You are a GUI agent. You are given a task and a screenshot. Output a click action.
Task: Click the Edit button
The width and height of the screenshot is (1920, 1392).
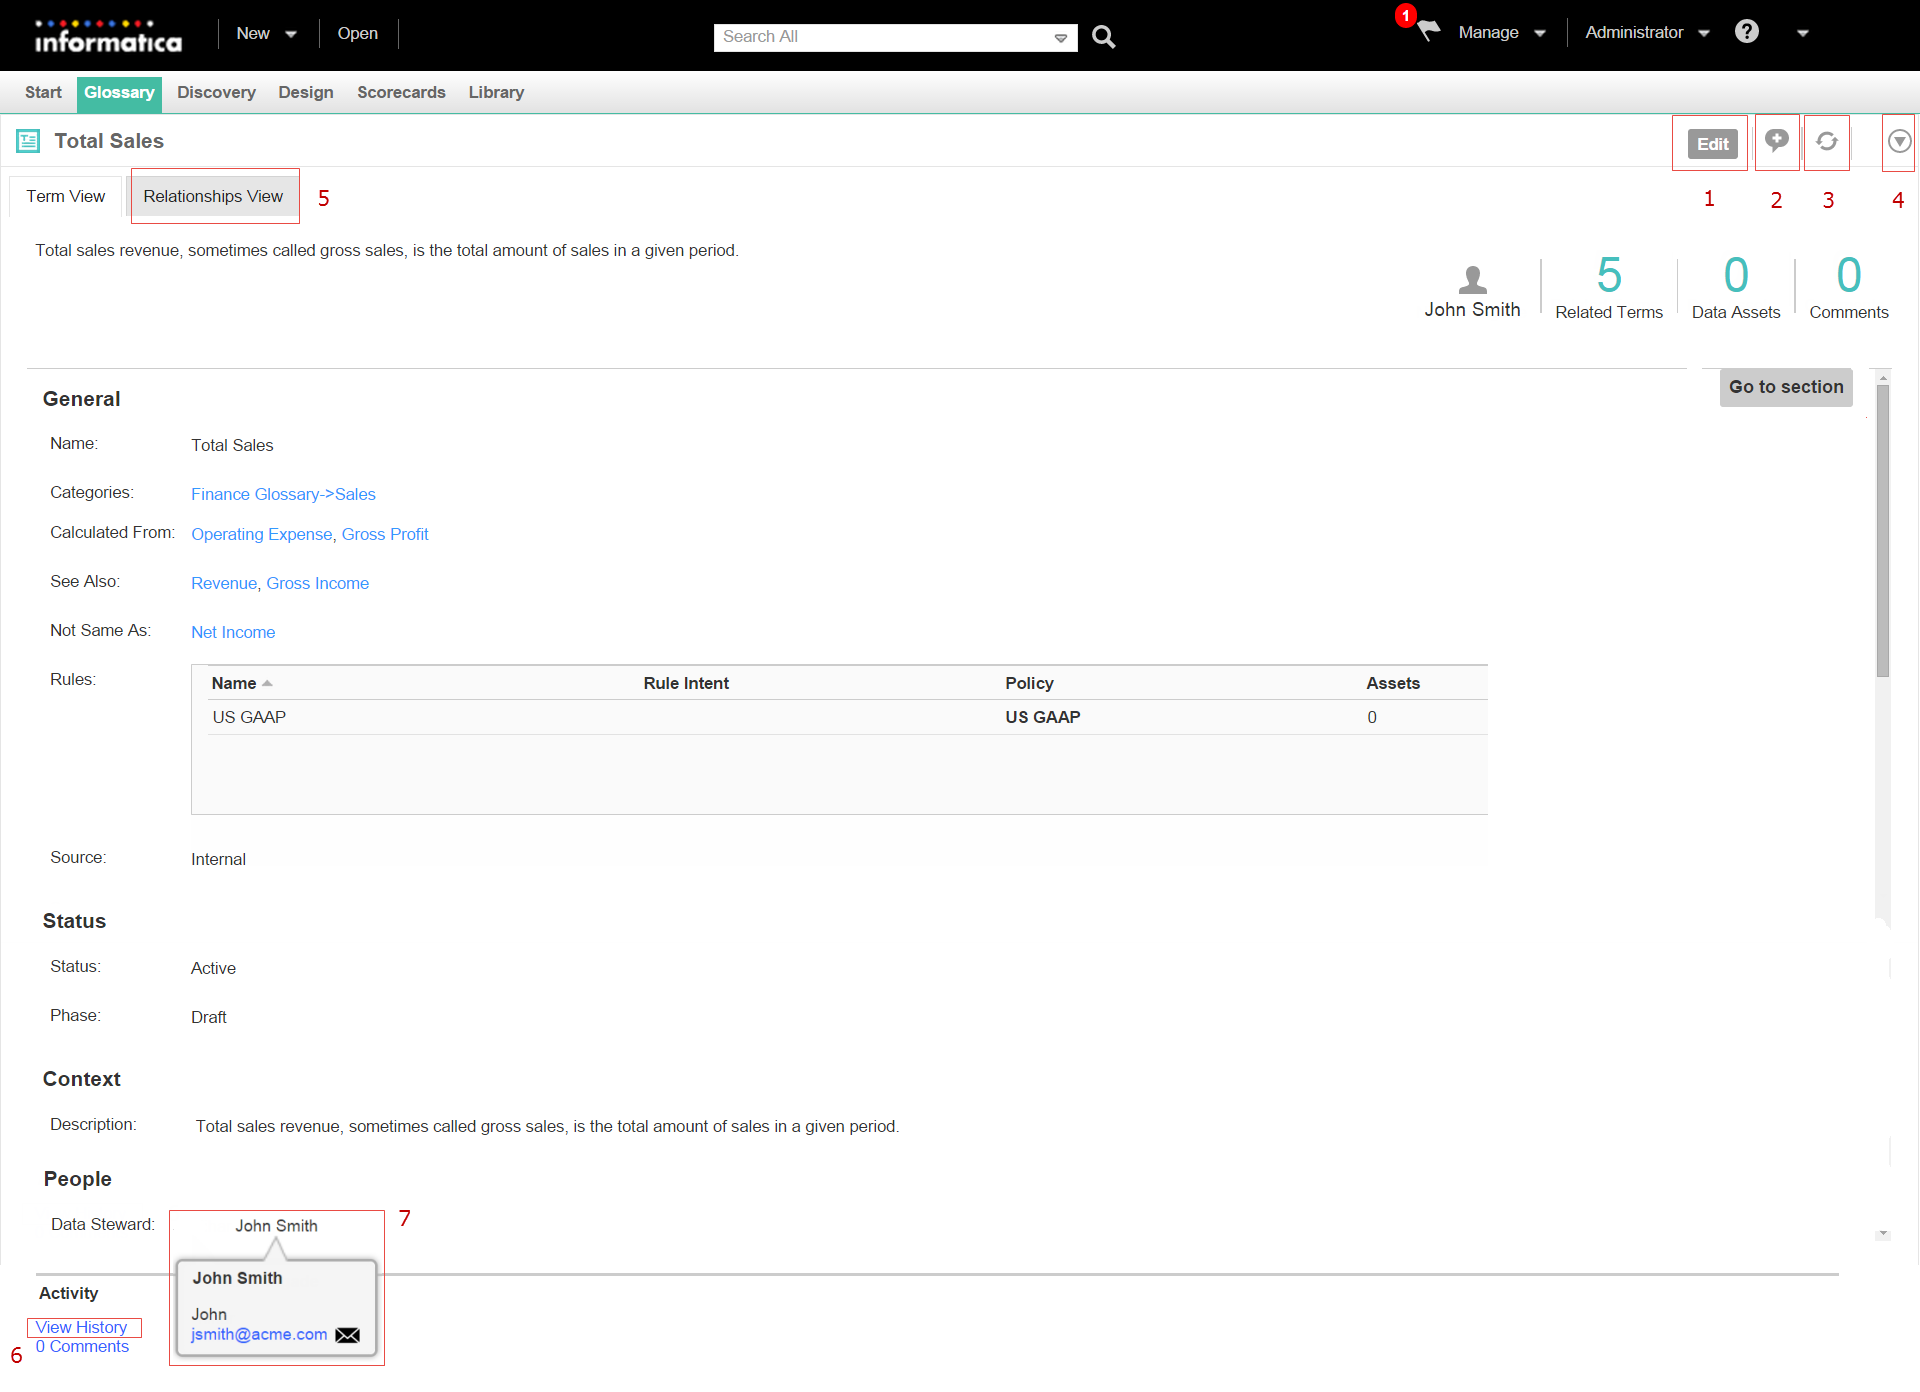click(1712, 144)
